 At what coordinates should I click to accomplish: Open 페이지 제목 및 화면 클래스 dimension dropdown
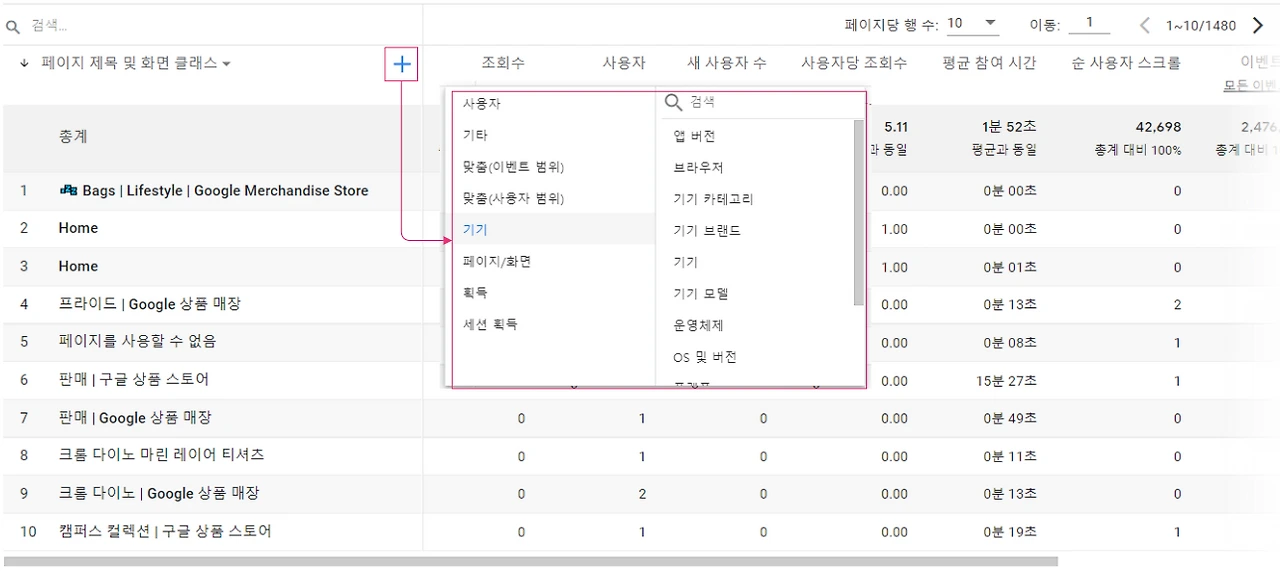click(136, 63)
